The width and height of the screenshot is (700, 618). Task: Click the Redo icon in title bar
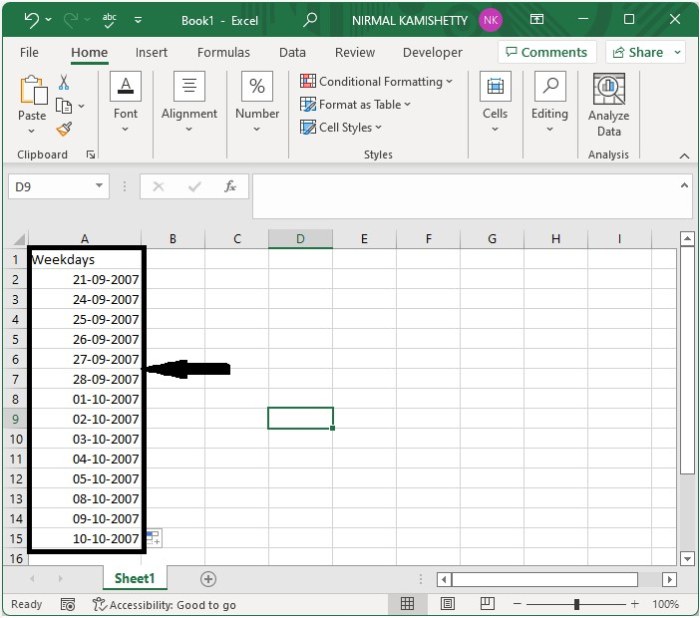tap(71, 20)
